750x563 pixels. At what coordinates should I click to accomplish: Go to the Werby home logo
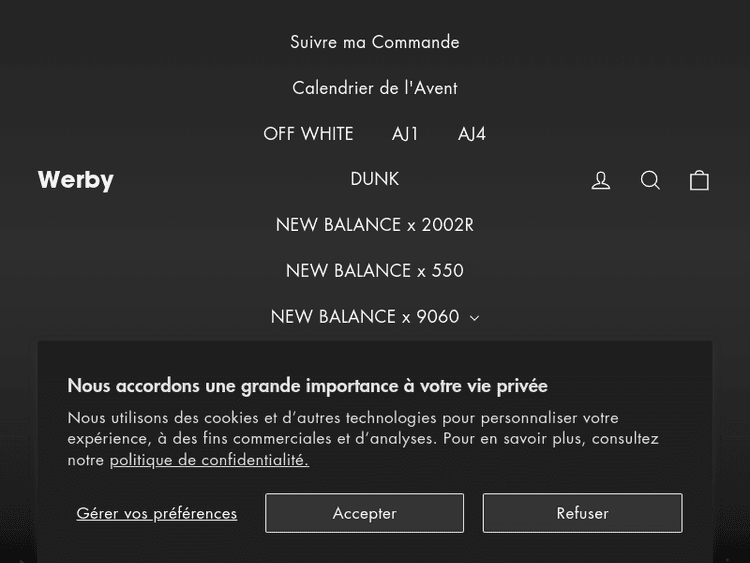coord(76,180)
